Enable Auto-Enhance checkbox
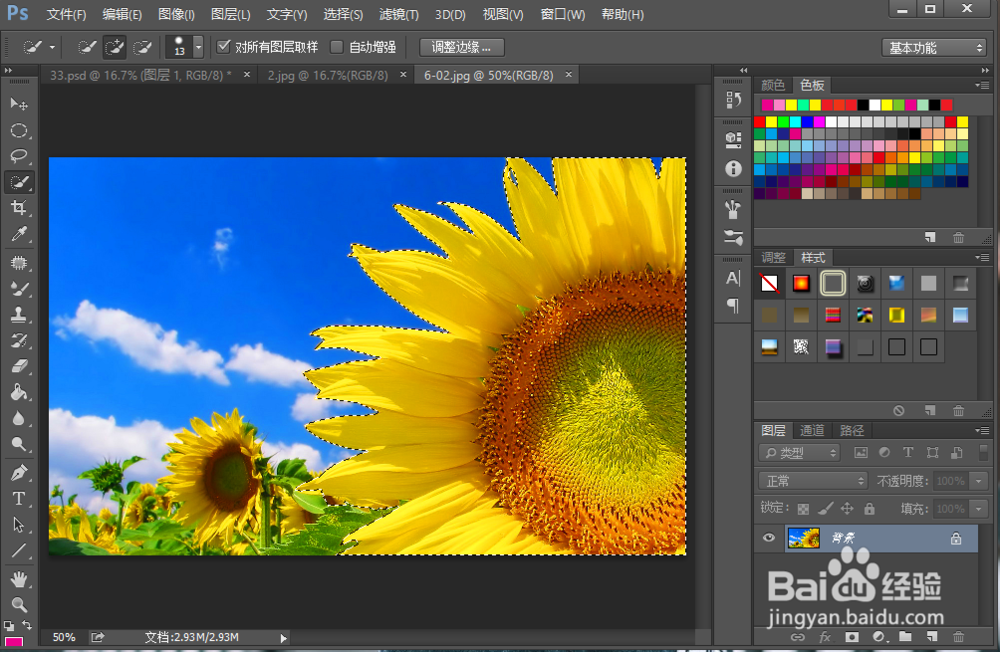The height and width of the screenshot is (652, 1000). [337, 47]
